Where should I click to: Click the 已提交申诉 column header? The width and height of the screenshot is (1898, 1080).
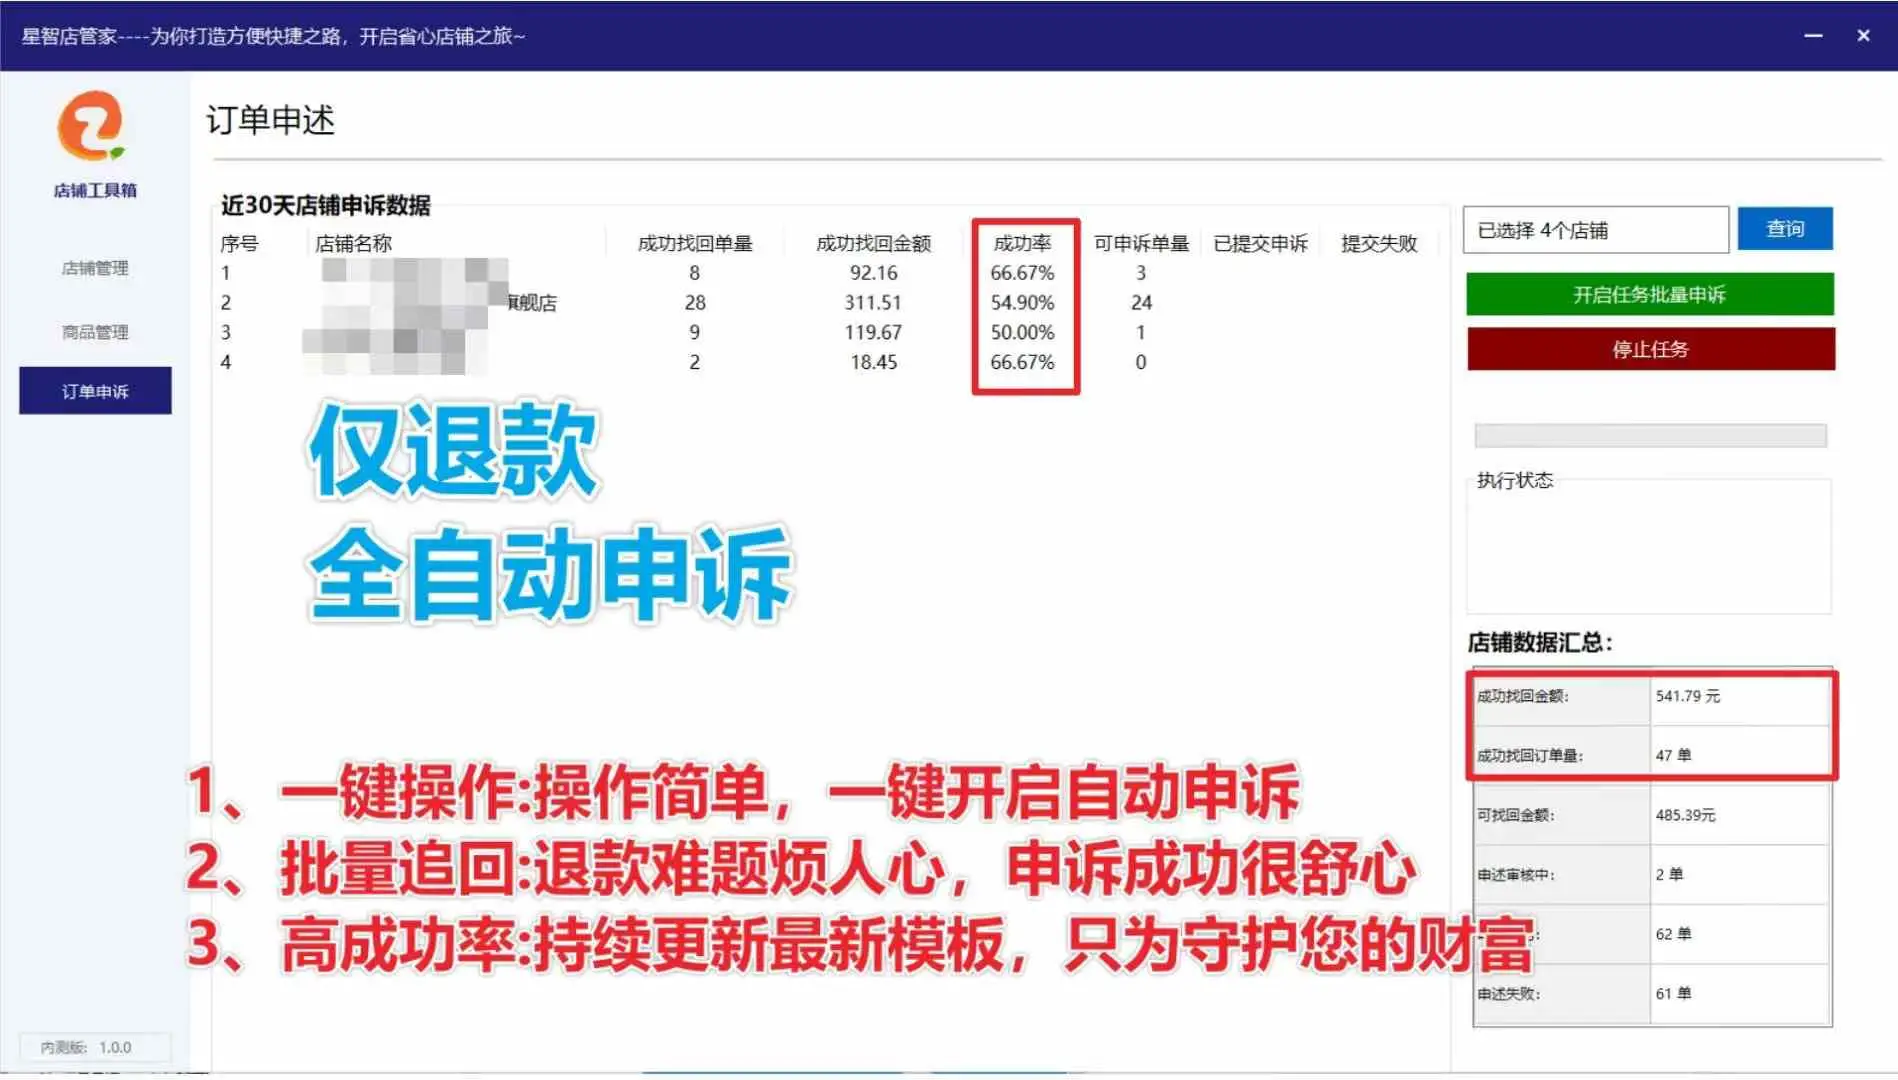tap(1261, 242)
